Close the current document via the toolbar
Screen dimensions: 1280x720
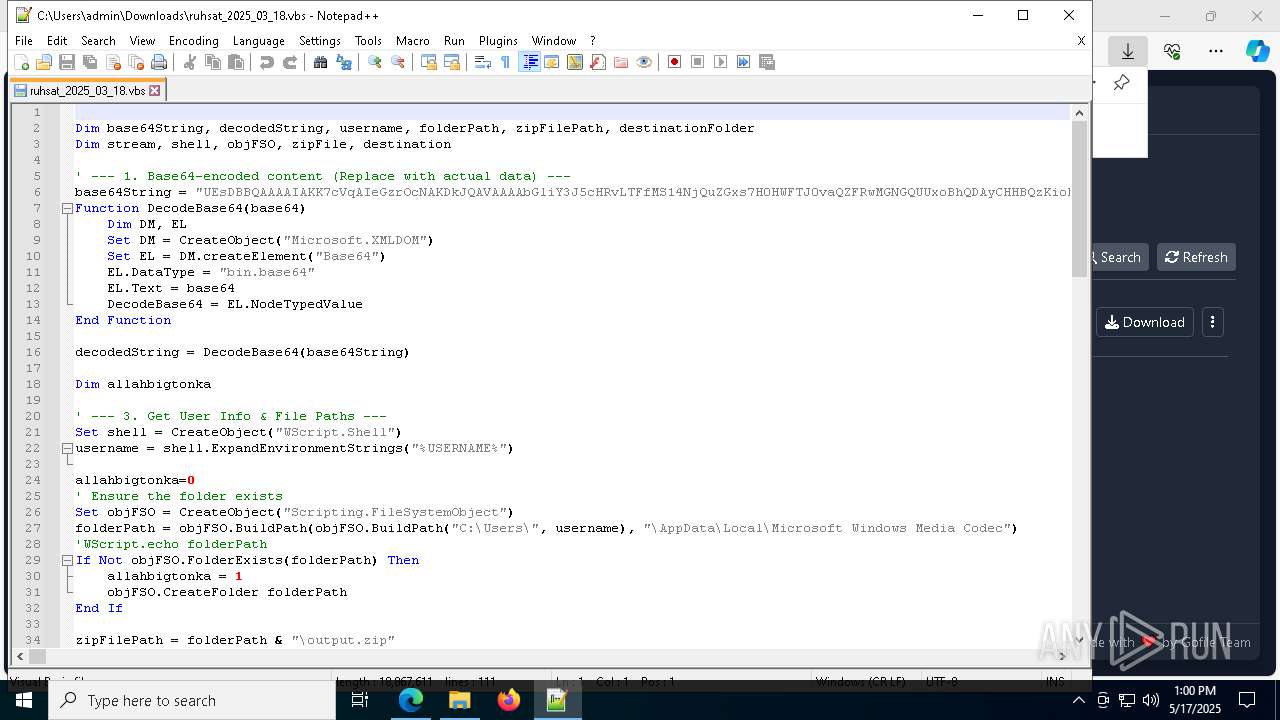113,62
